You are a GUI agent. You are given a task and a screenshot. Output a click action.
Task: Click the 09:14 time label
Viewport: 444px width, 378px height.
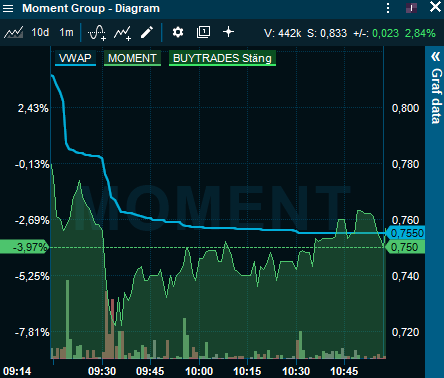(17, 371)
